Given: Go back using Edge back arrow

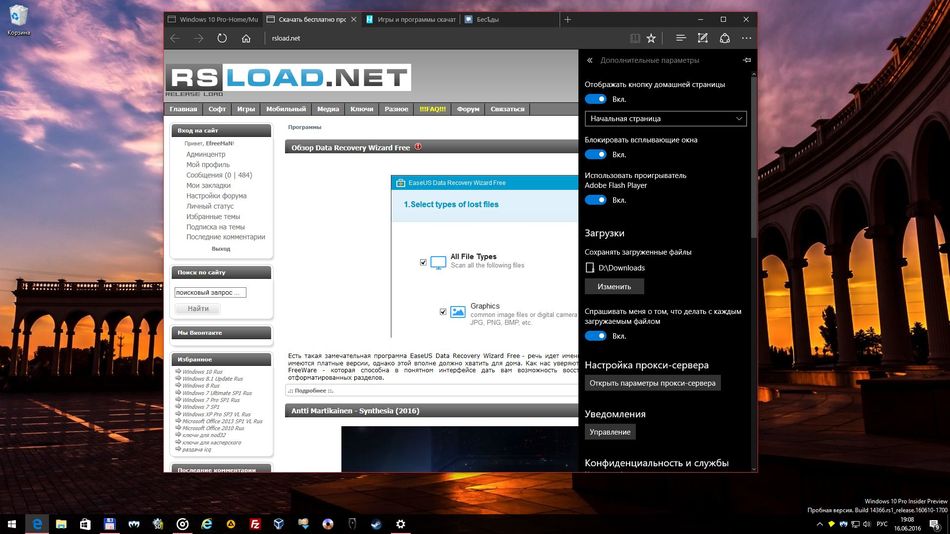Looking at the screenshot, I should coord(175,38).
